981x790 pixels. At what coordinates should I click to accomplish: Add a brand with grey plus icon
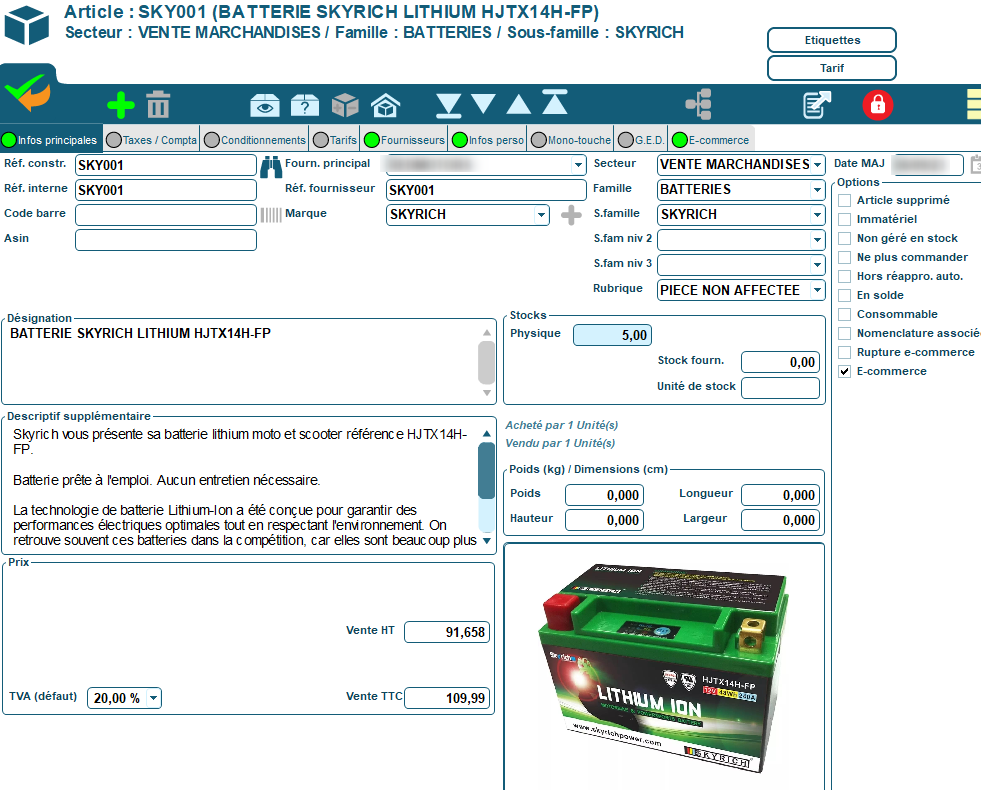click(571, 215)
